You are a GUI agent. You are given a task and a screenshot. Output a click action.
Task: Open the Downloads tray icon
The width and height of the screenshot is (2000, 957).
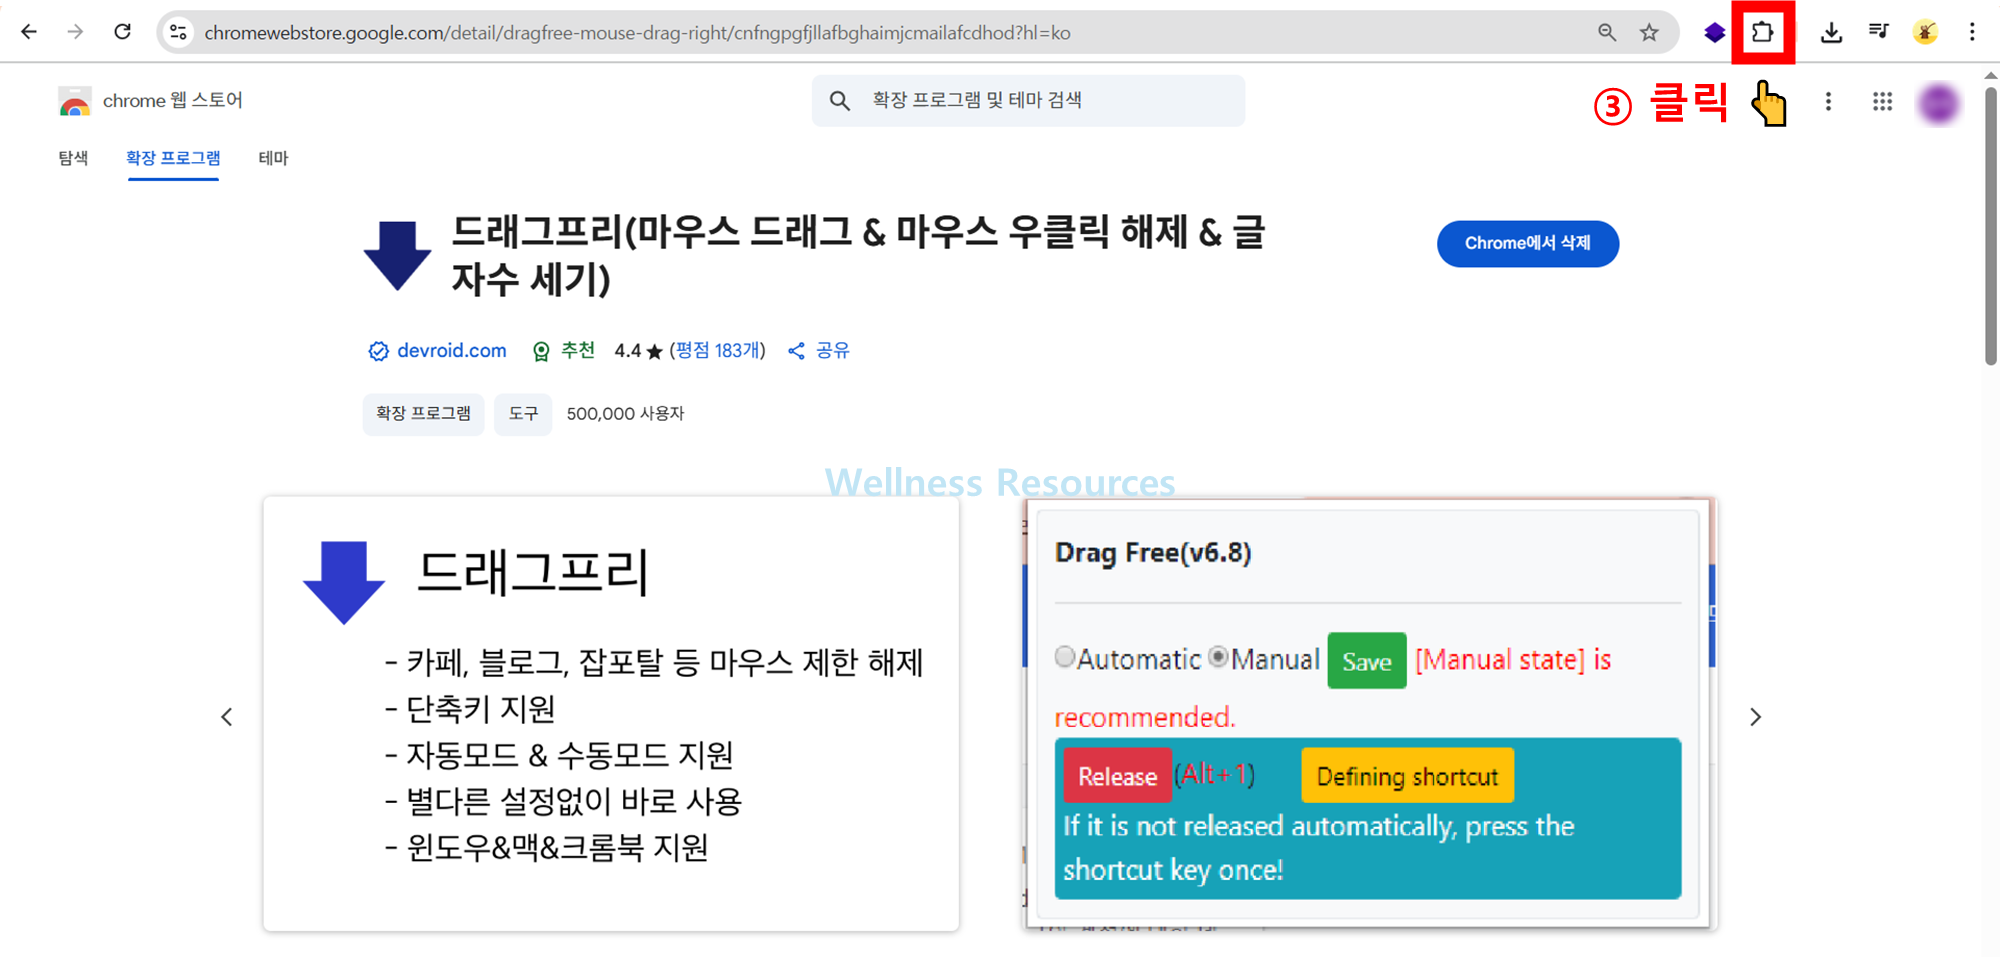[1831, 33]
